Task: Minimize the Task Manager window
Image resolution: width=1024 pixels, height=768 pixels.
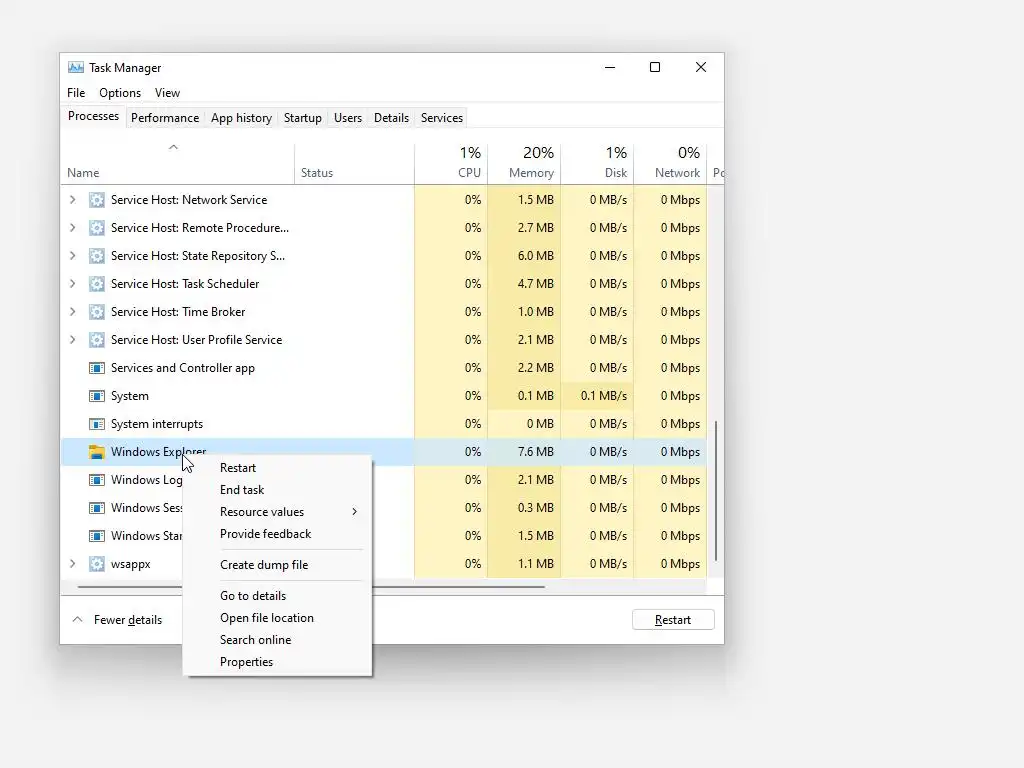Action: pos(610,67)
